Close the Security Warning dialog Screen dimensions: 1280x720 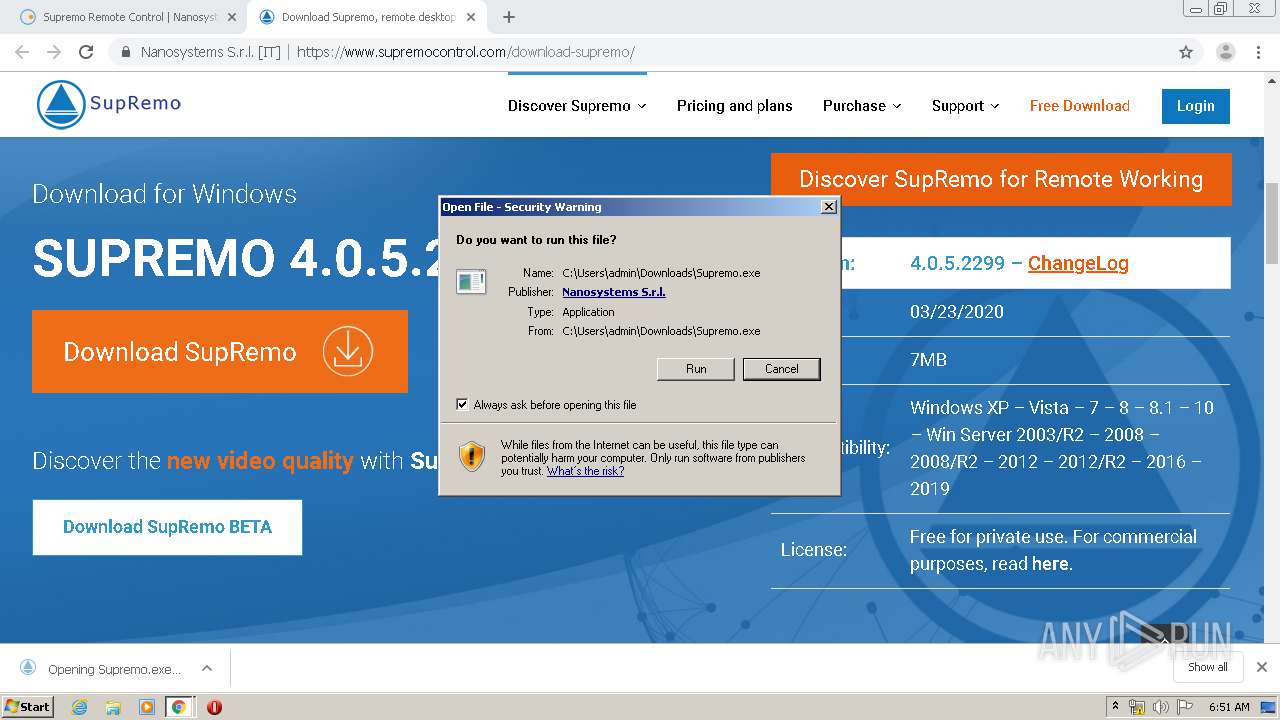coord(828,207)
